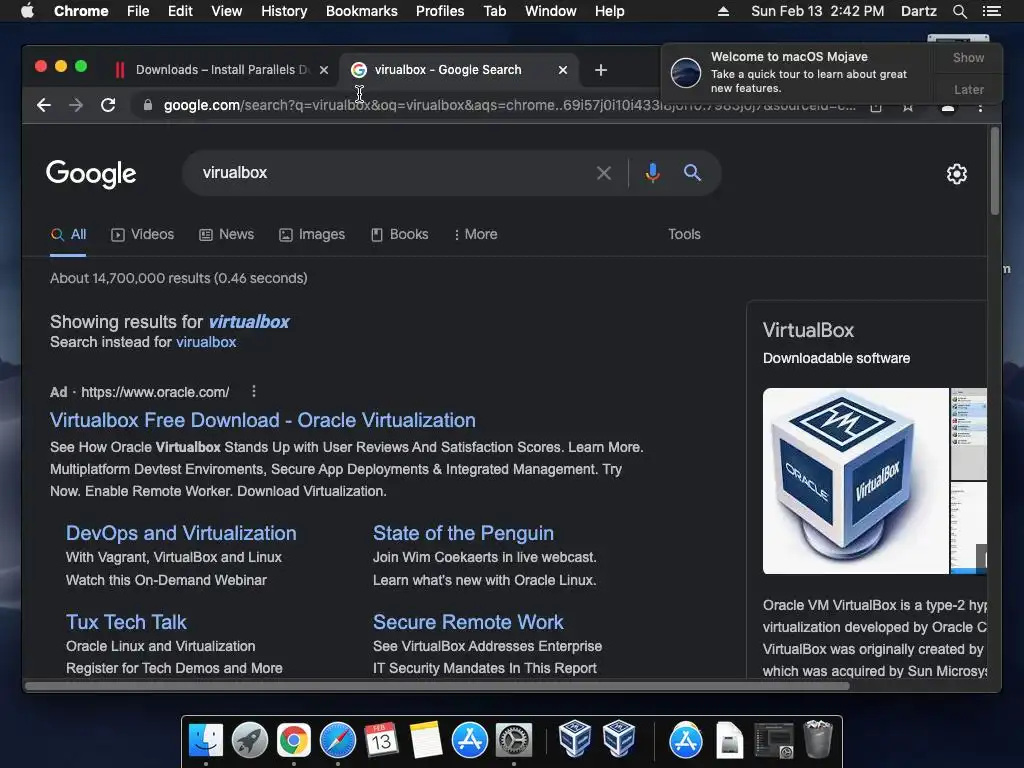Click the Google logo
1024x768 pixels.
click(x=91, y=174)
